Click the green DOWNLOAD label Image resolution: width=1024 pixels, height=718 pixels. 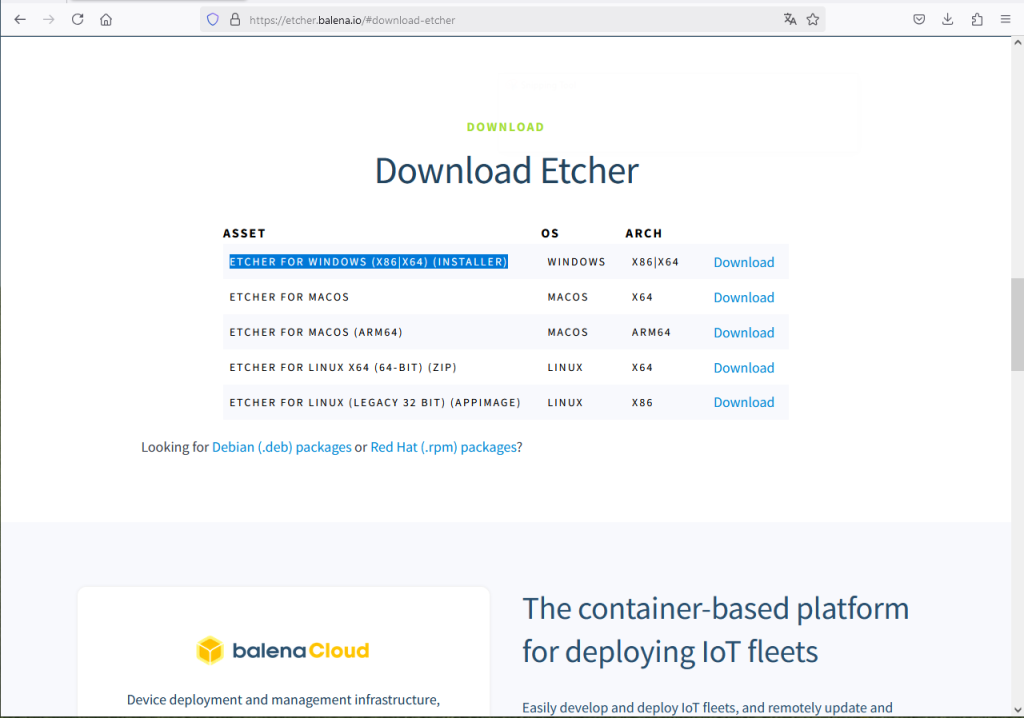505,127
